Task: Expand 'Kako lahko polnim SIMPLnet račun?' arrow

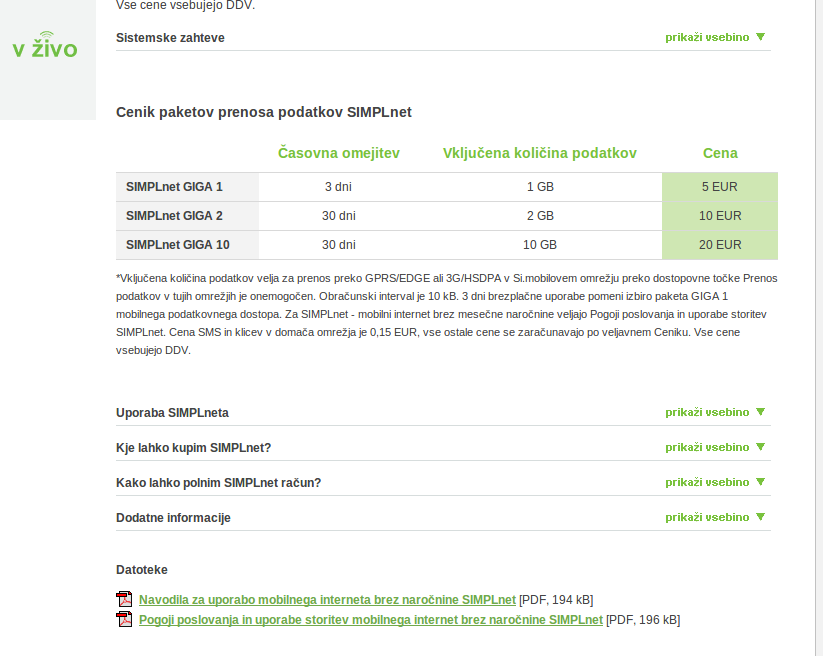Action: click(x=761, y=482)
